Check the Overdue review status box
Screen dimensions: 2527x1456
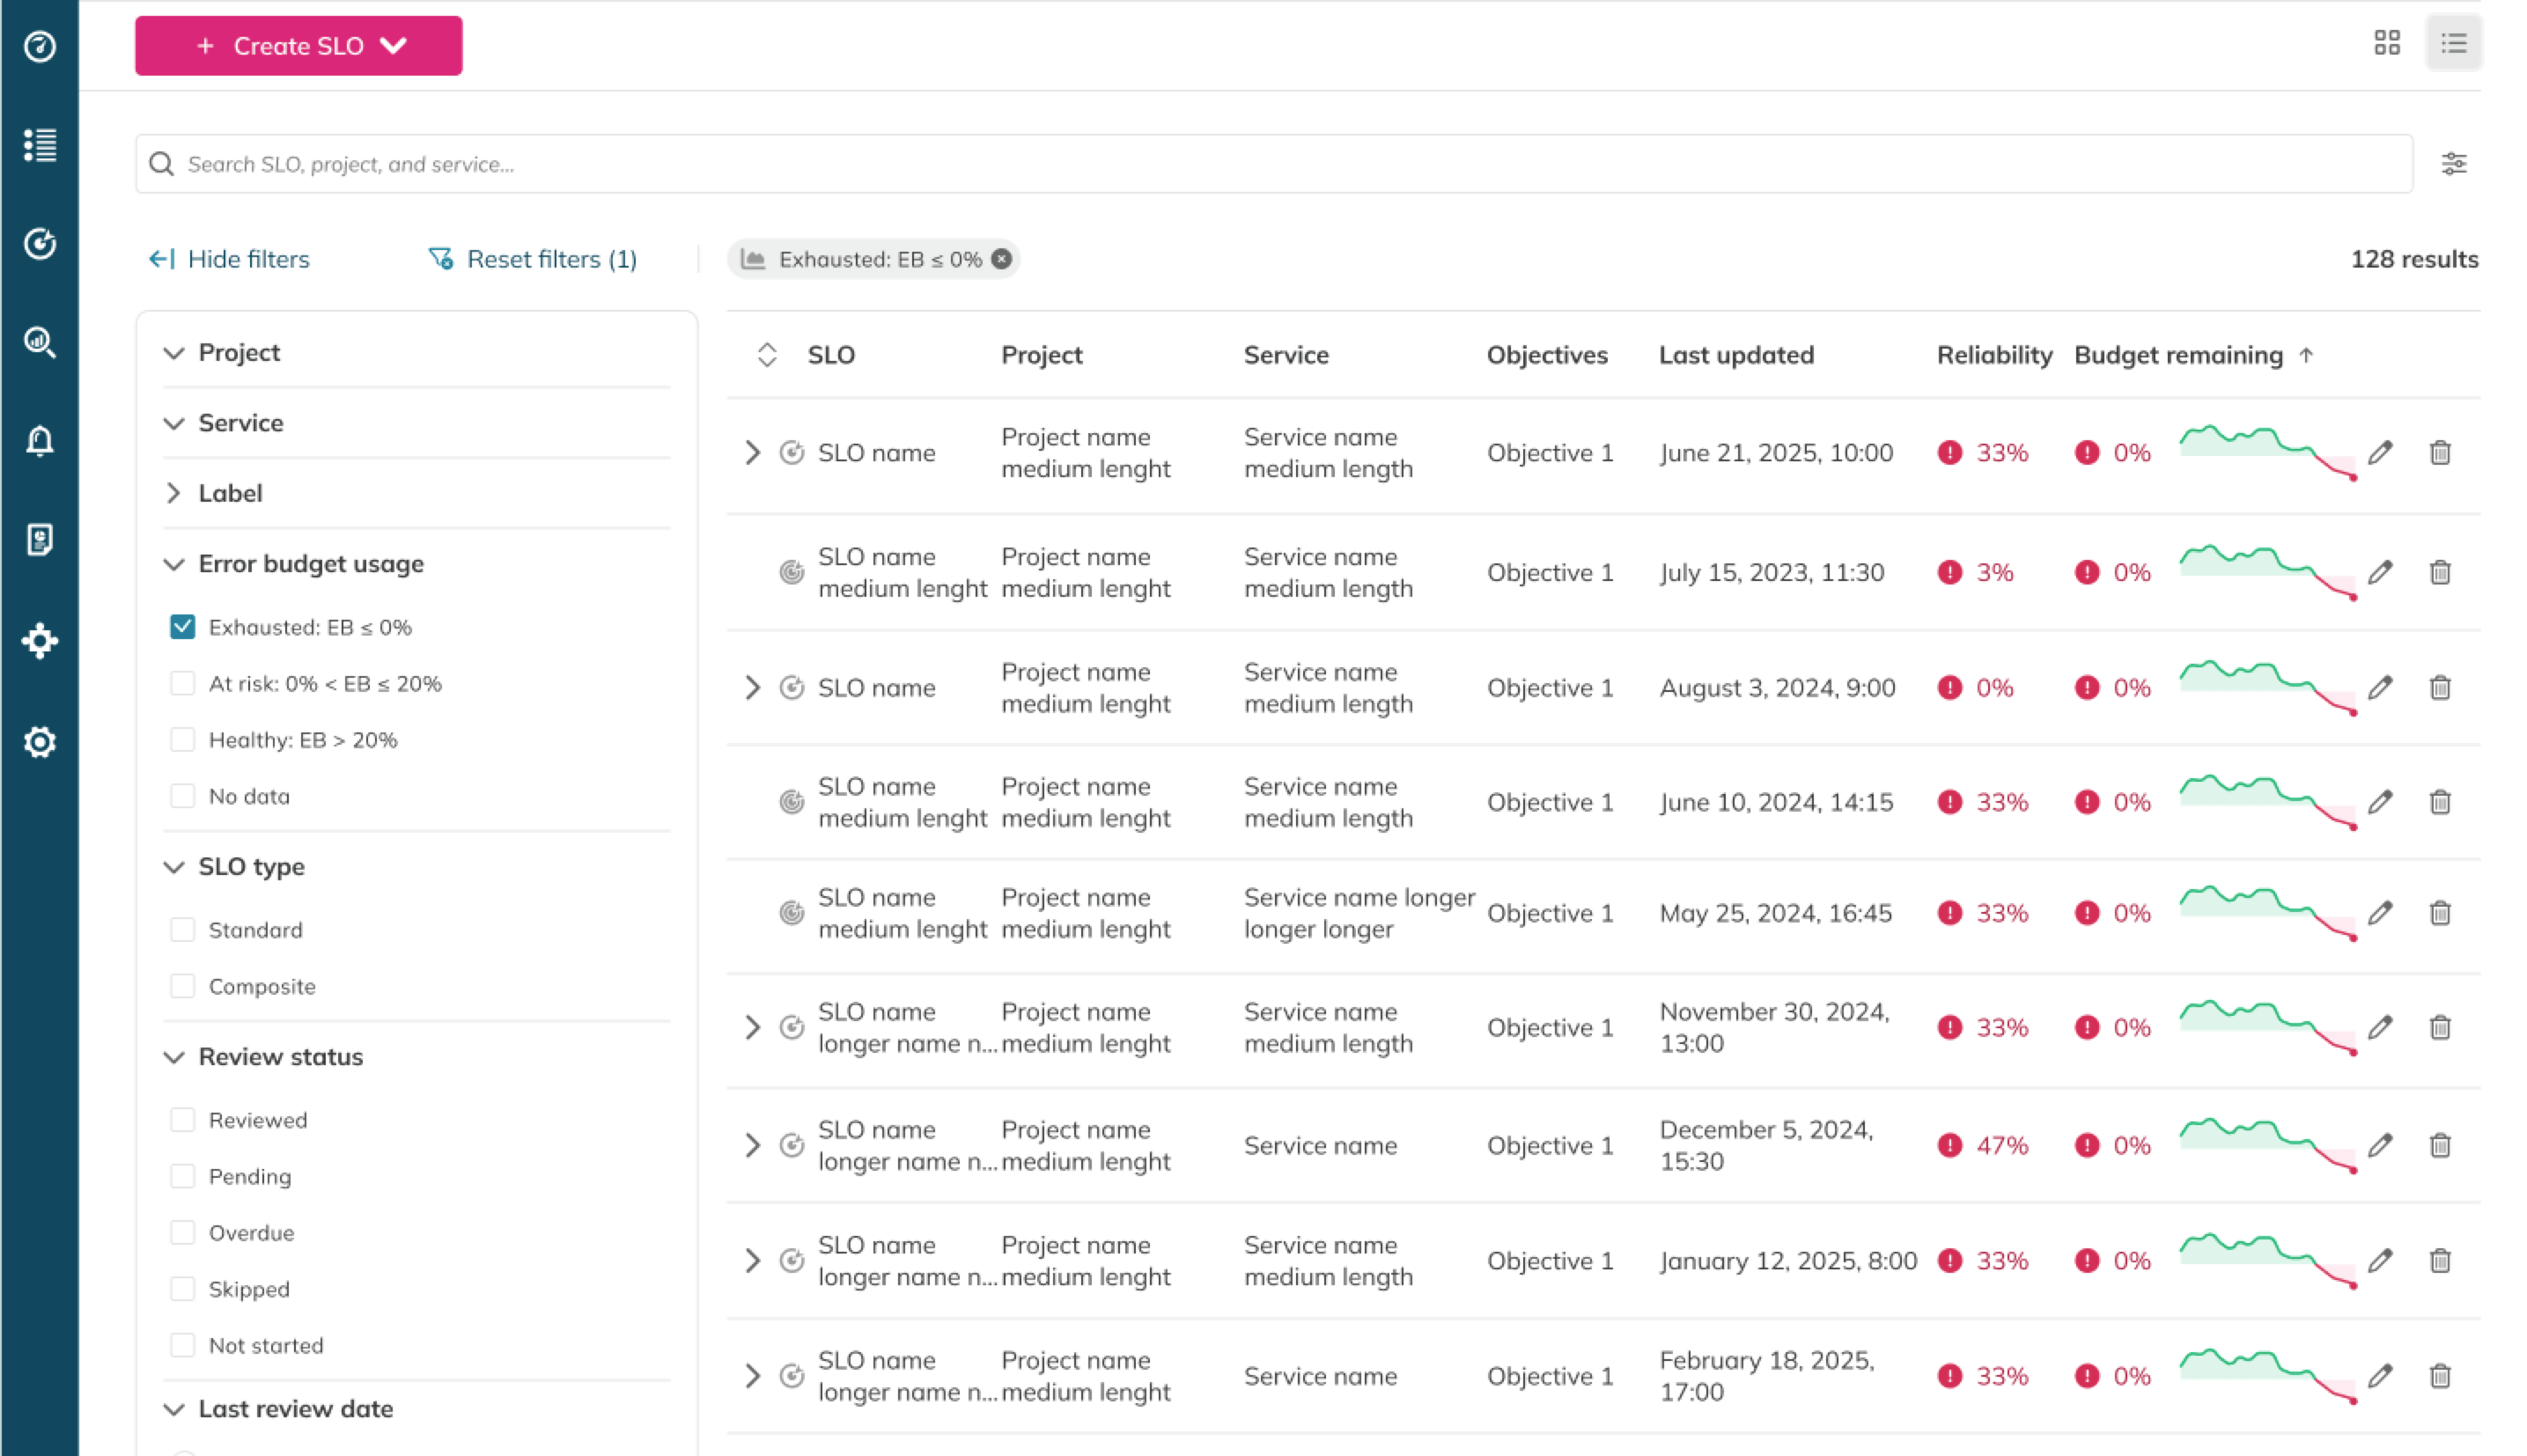(182, 1232)
